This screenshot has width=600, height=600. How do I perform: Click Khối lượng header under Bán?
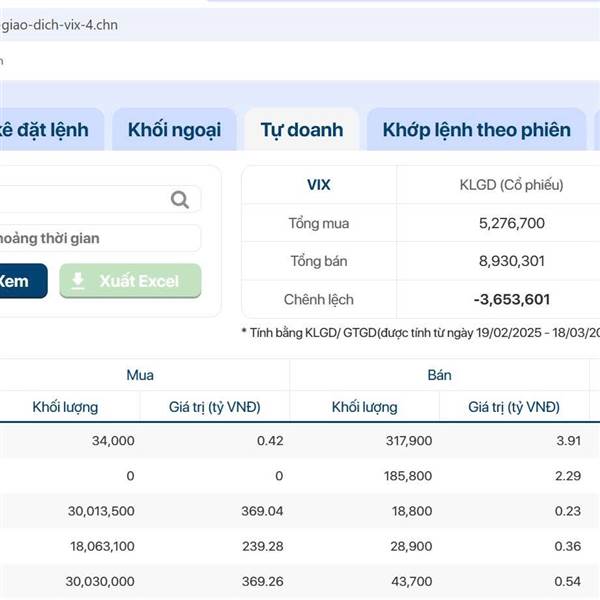[364, 407]
